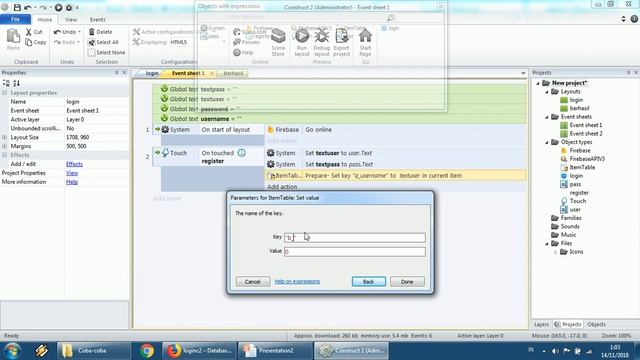The height and width of the screenshot is (360, 640).
Task: Click the Firebase icon in event 1 action
Action: (270, 129)
